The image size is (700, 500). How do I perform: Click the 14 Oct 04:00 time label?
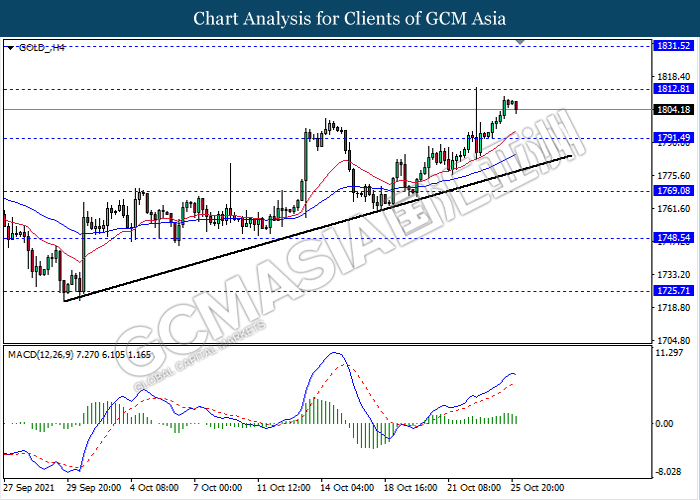(347, 488)
